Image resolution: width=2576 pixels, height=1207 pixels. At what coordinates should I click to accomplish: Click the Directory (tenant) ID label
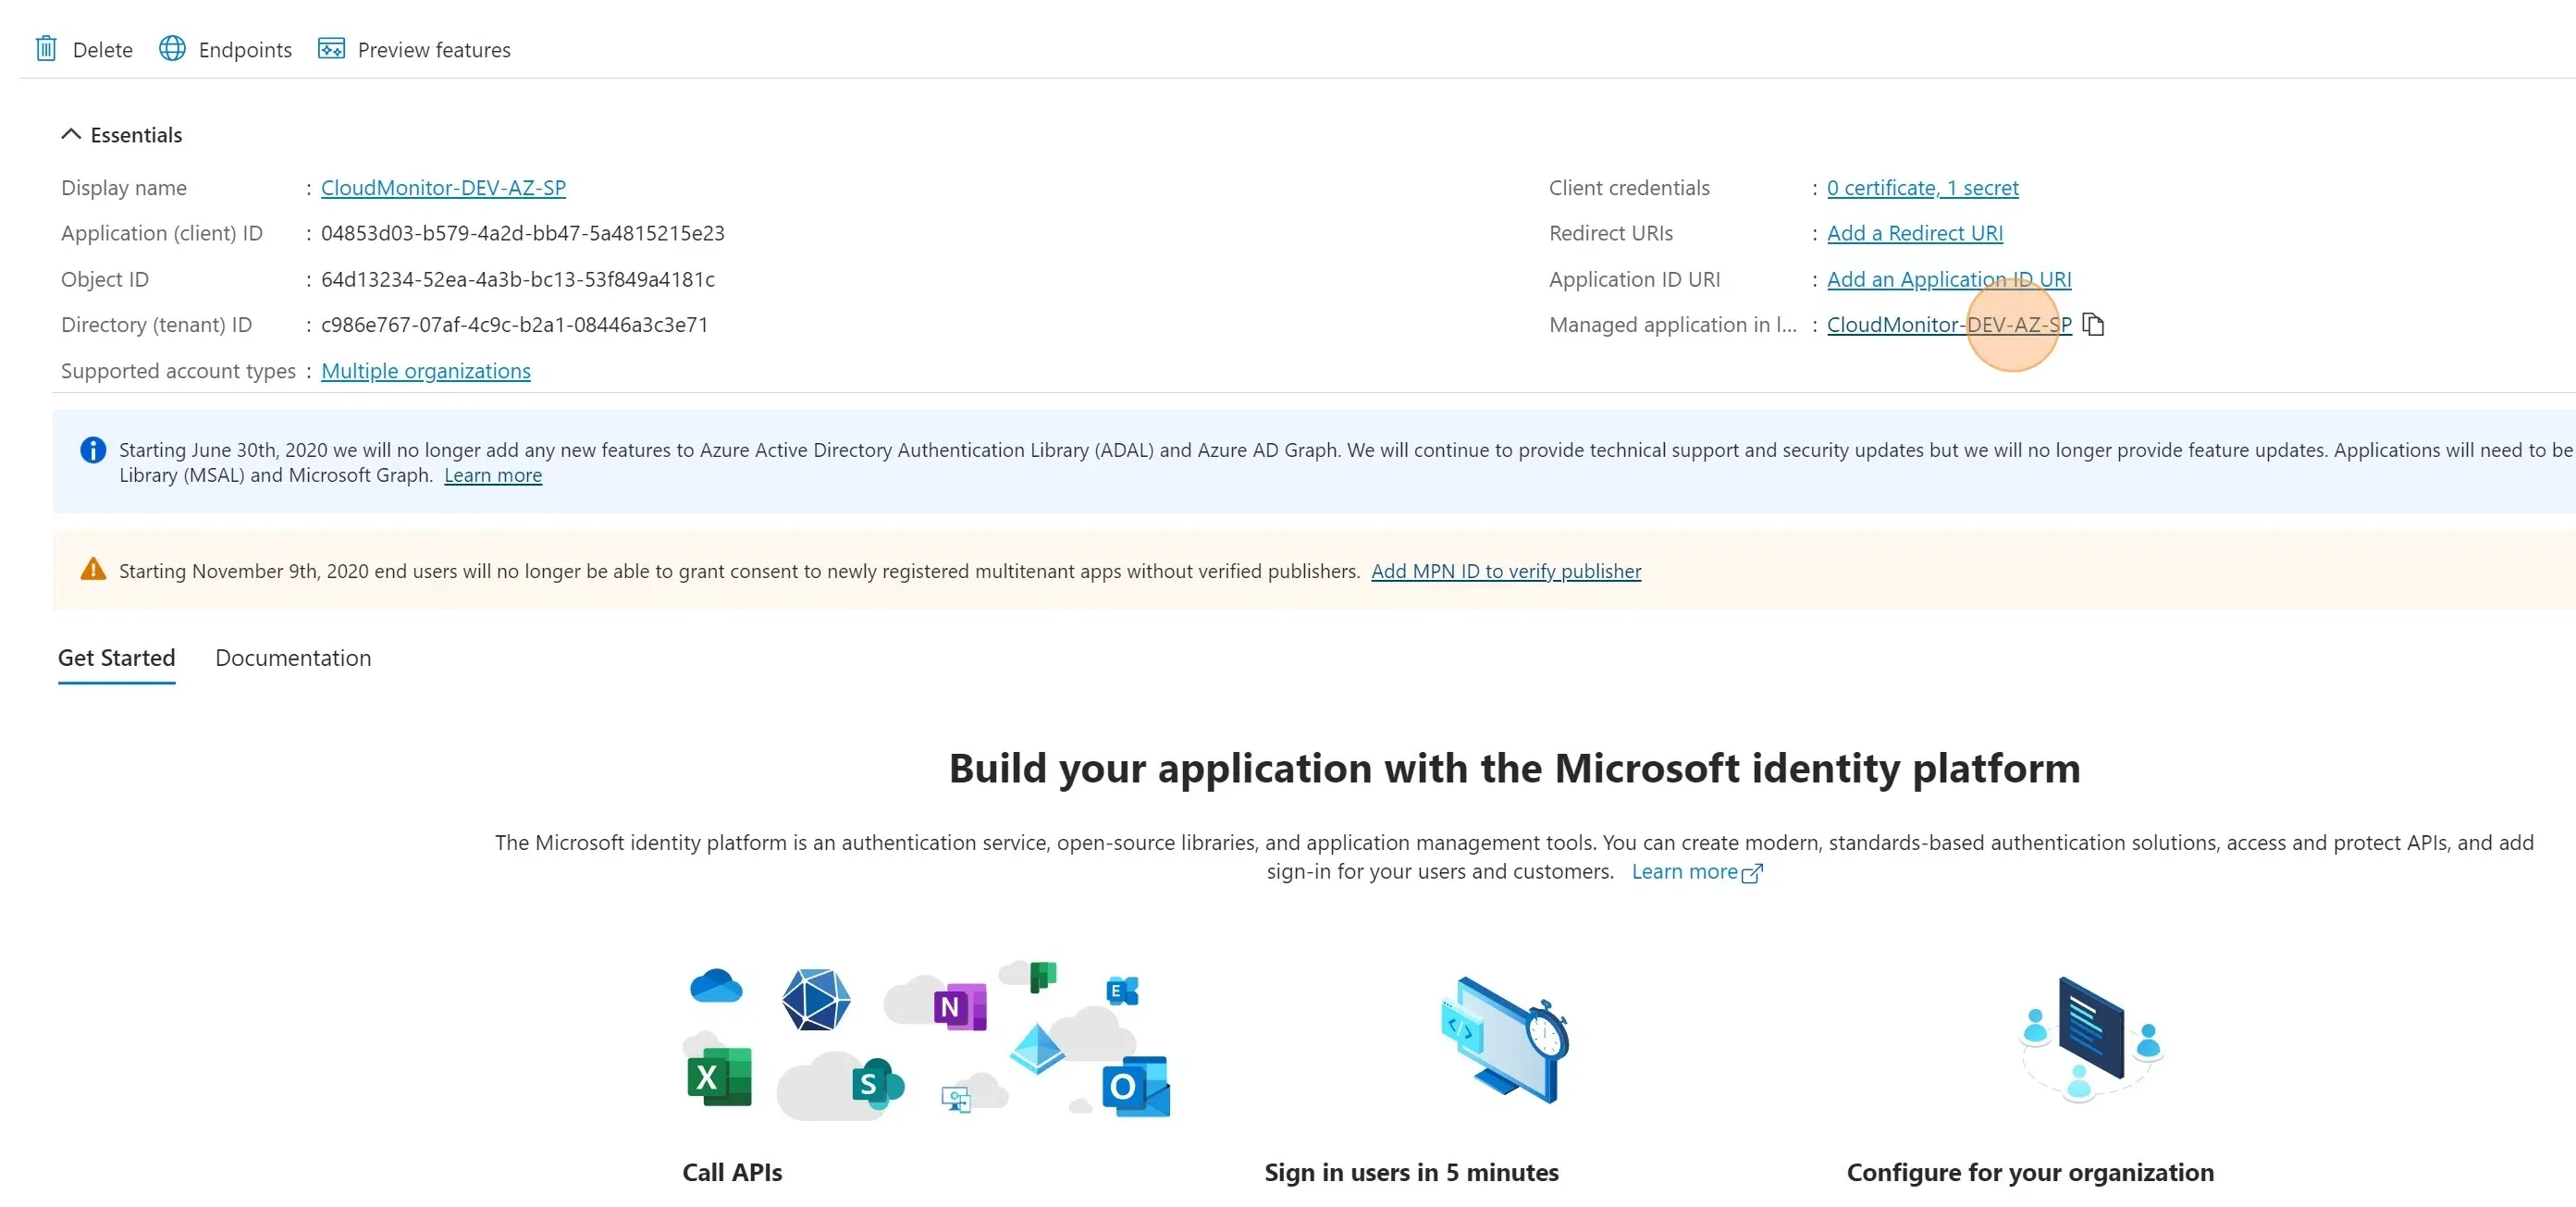pyautogui.click(x=157, y=325)
